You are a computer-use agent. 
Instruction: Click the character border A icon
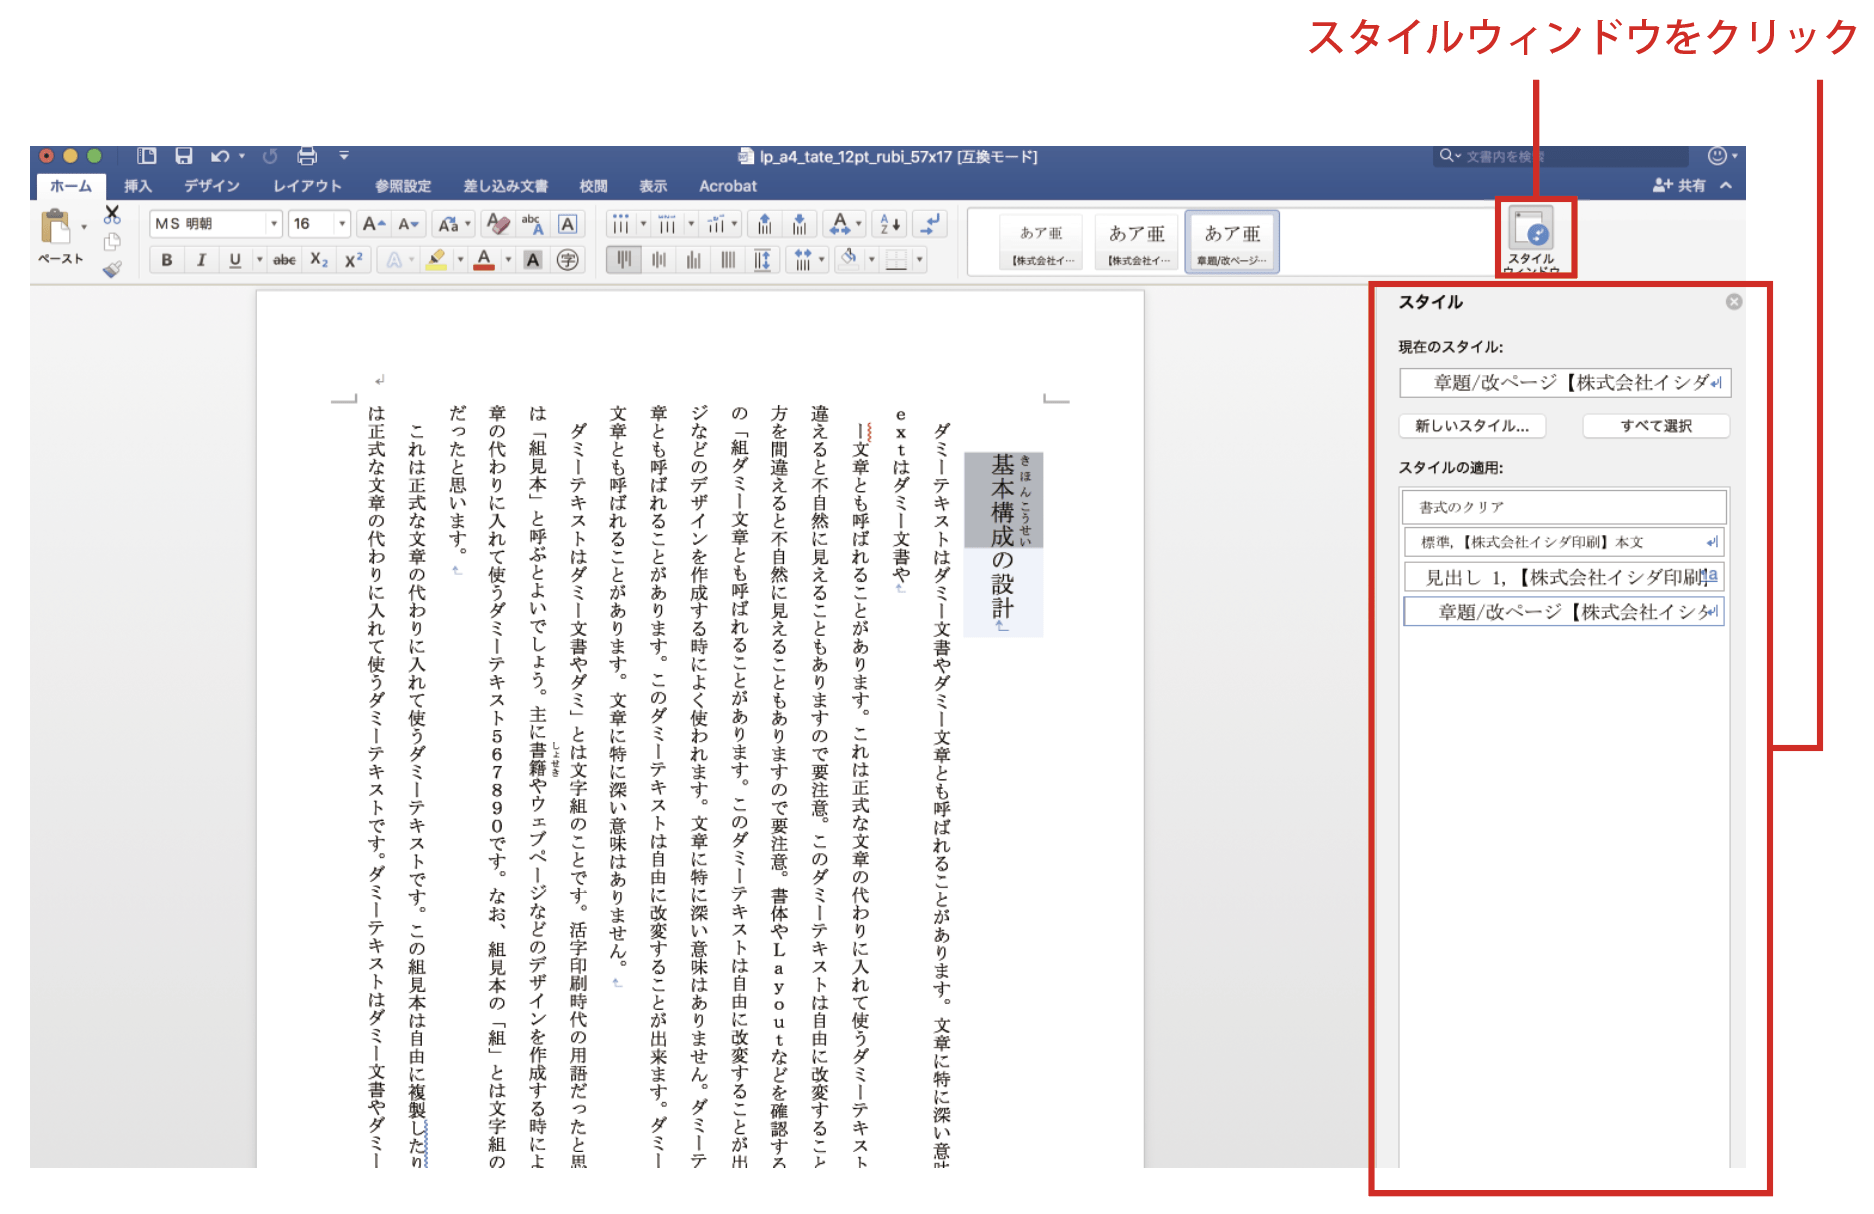(x=567, y=224)
